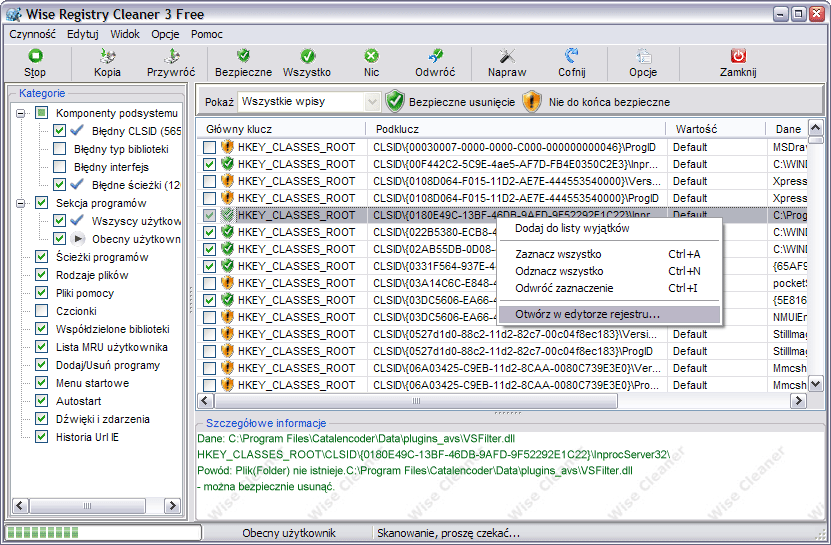Click the green shield of the CLSID{00F442C2 row
Image resolution: width=831 pixels, height=545 pixels.
coord(227,164)
